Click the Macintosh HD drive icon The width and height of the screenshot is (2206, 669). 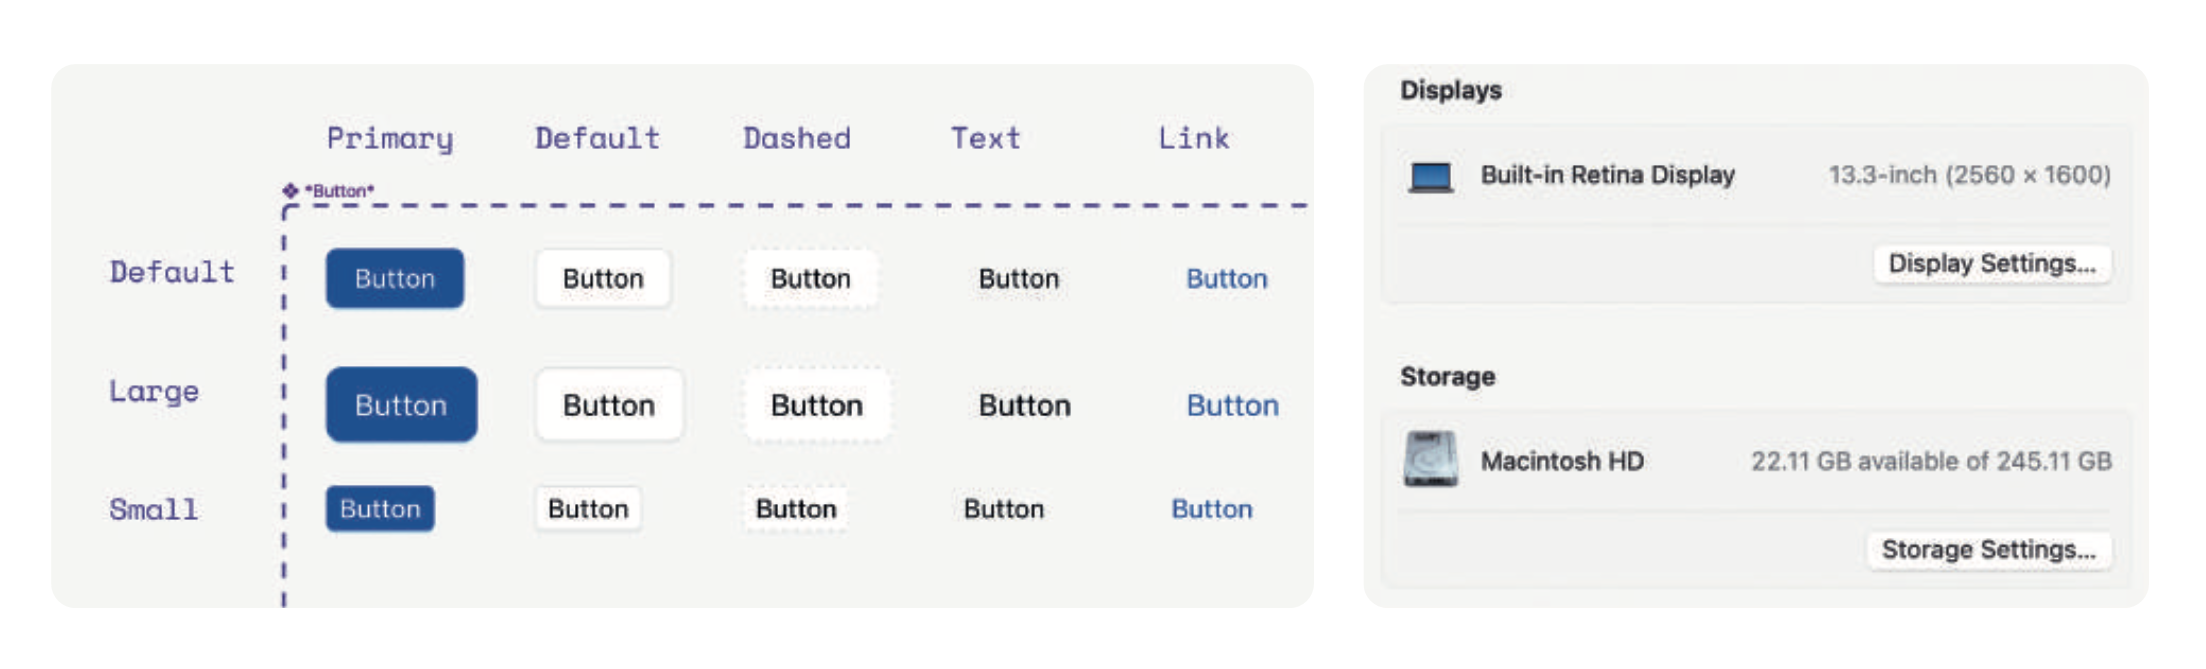[x=1430, y=460]
